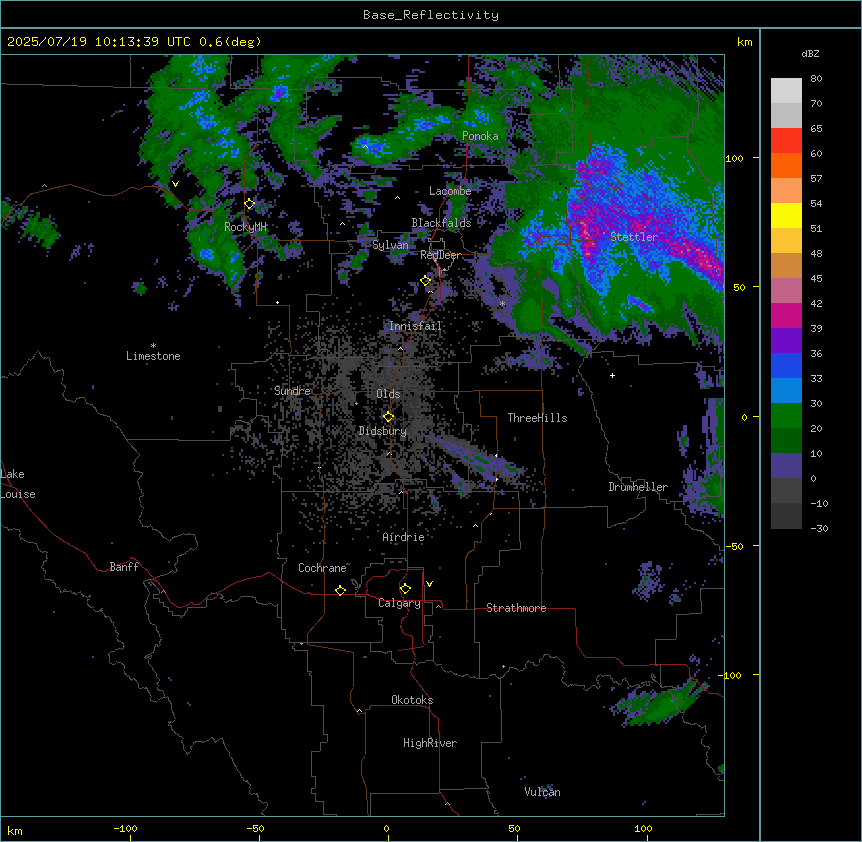862x842 pixels.
Task: Click the yellow V marker northwest of RockyMH
Action: click(x=175, y=184)
